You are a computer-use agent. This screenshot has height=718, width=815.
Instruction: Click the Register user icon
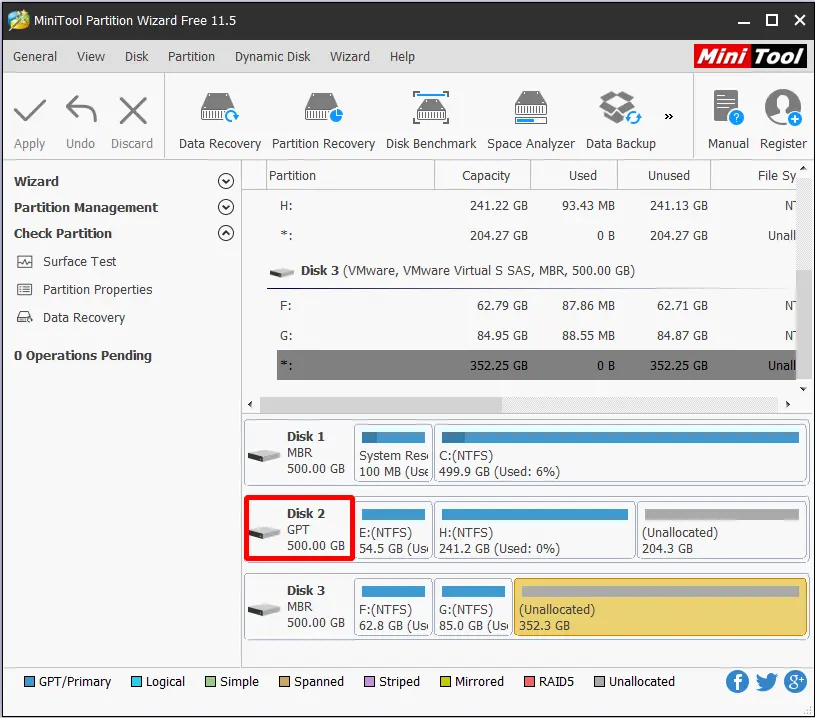(783, 107)
